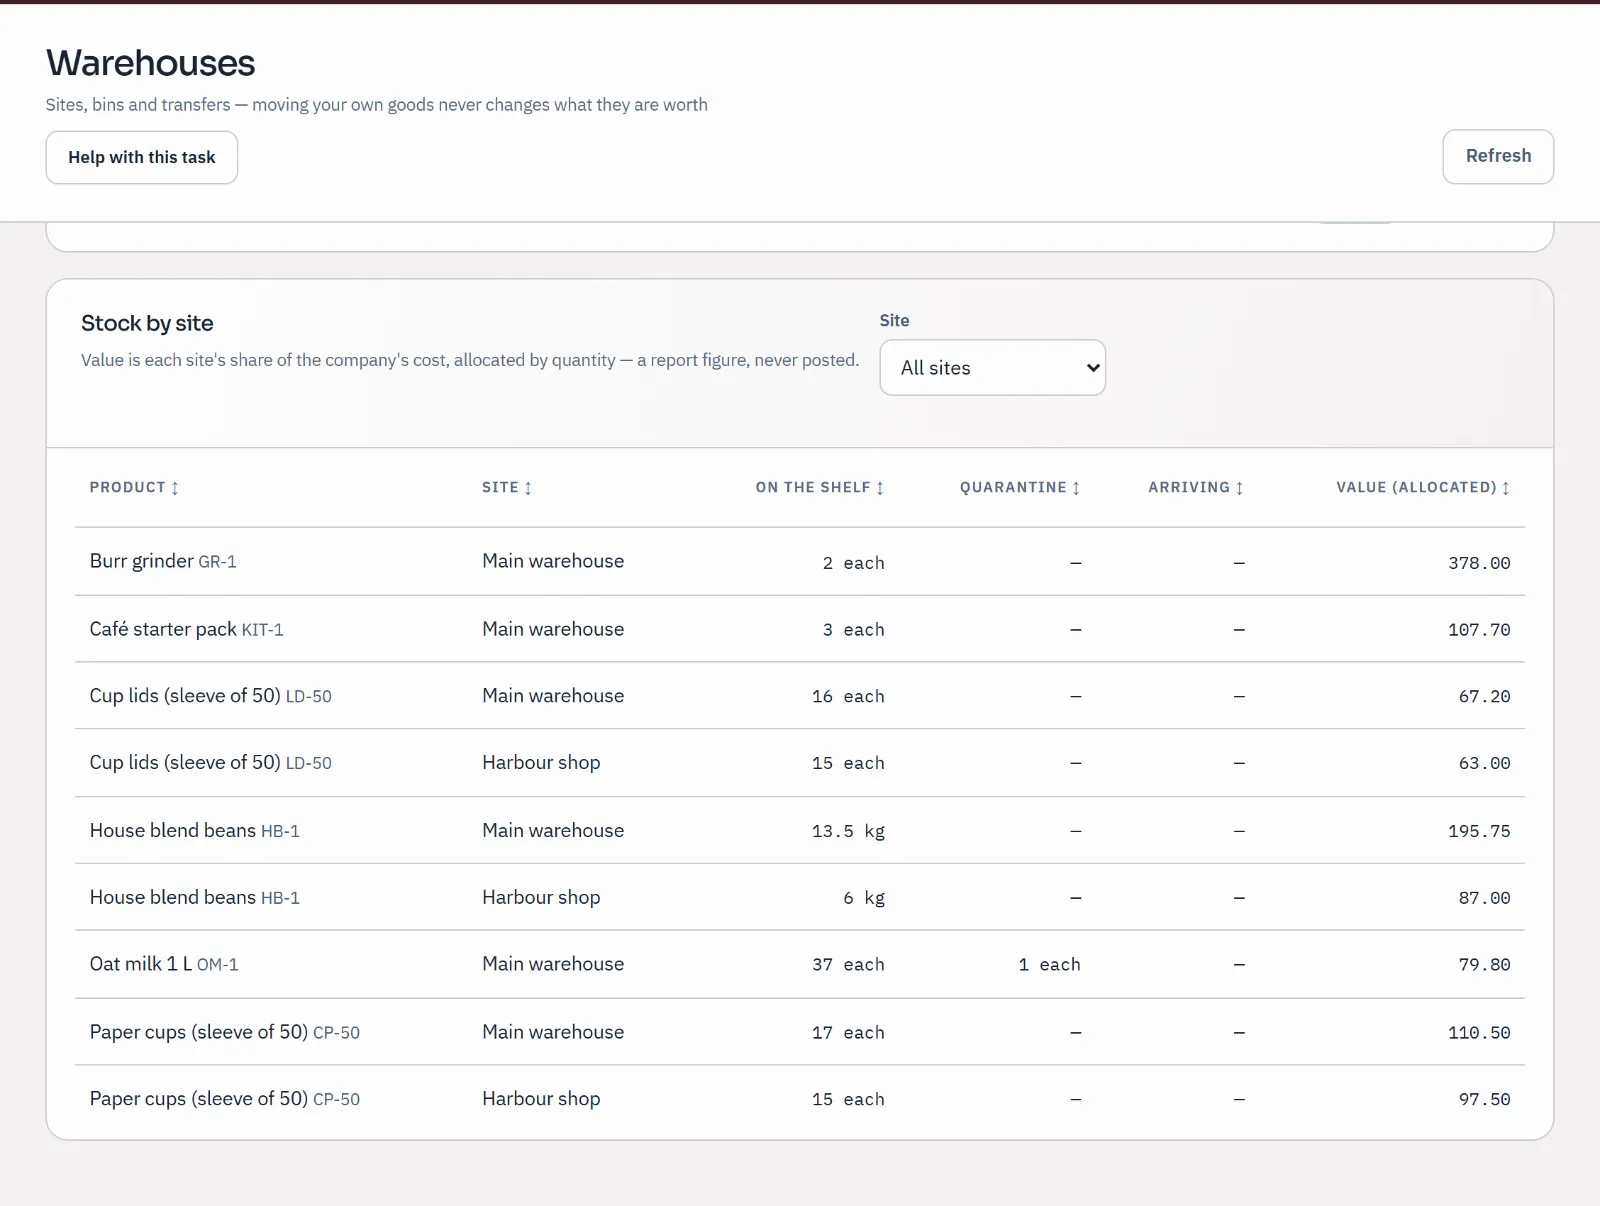Click the 195.75 value cell

click(1479, 831)
